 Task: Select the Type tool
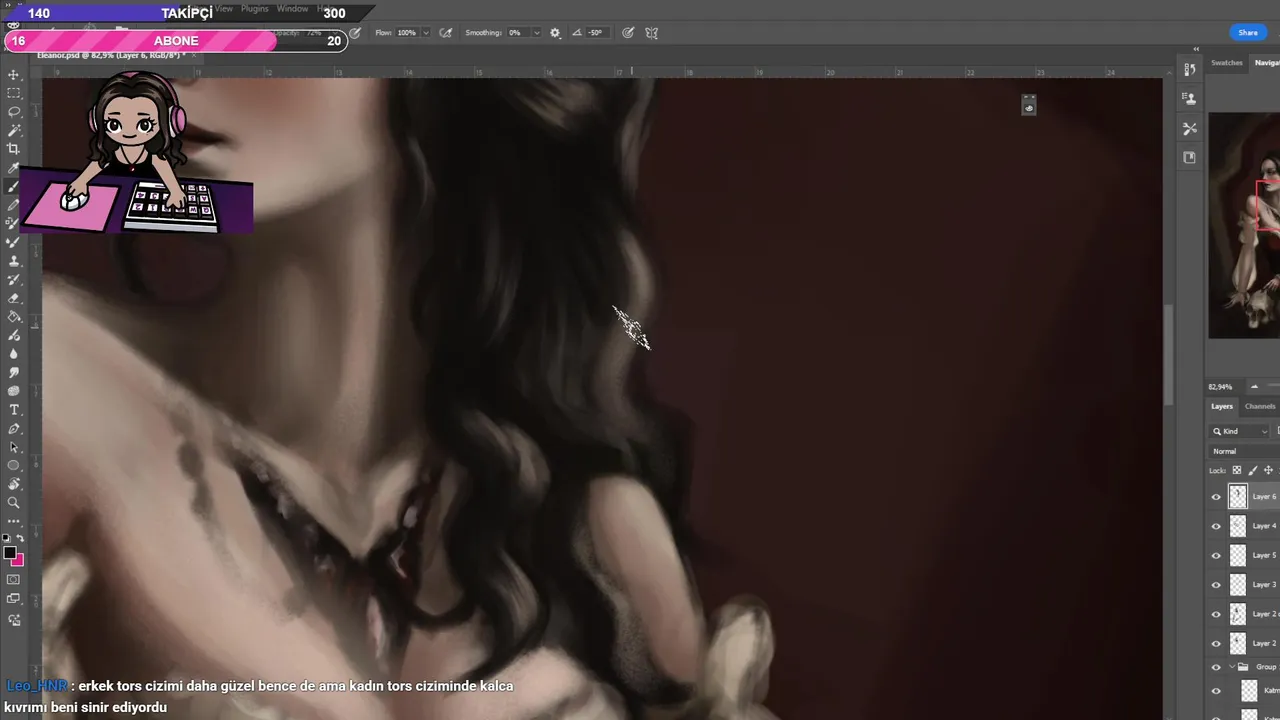(14, 410)
